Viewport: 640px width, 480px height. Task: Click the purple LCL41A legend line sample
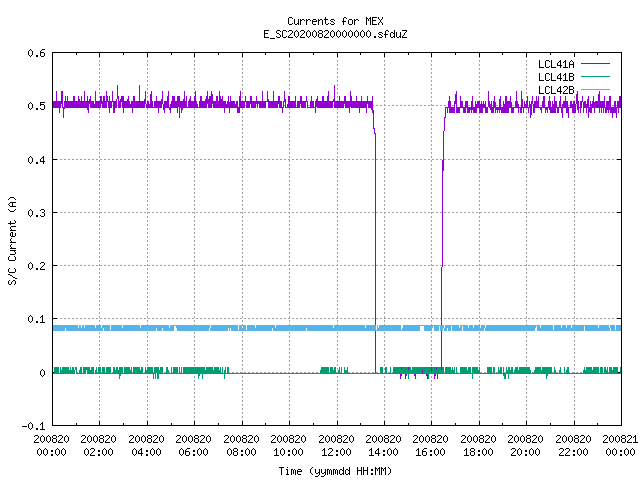pyautogui.click(x=595, y=64)
